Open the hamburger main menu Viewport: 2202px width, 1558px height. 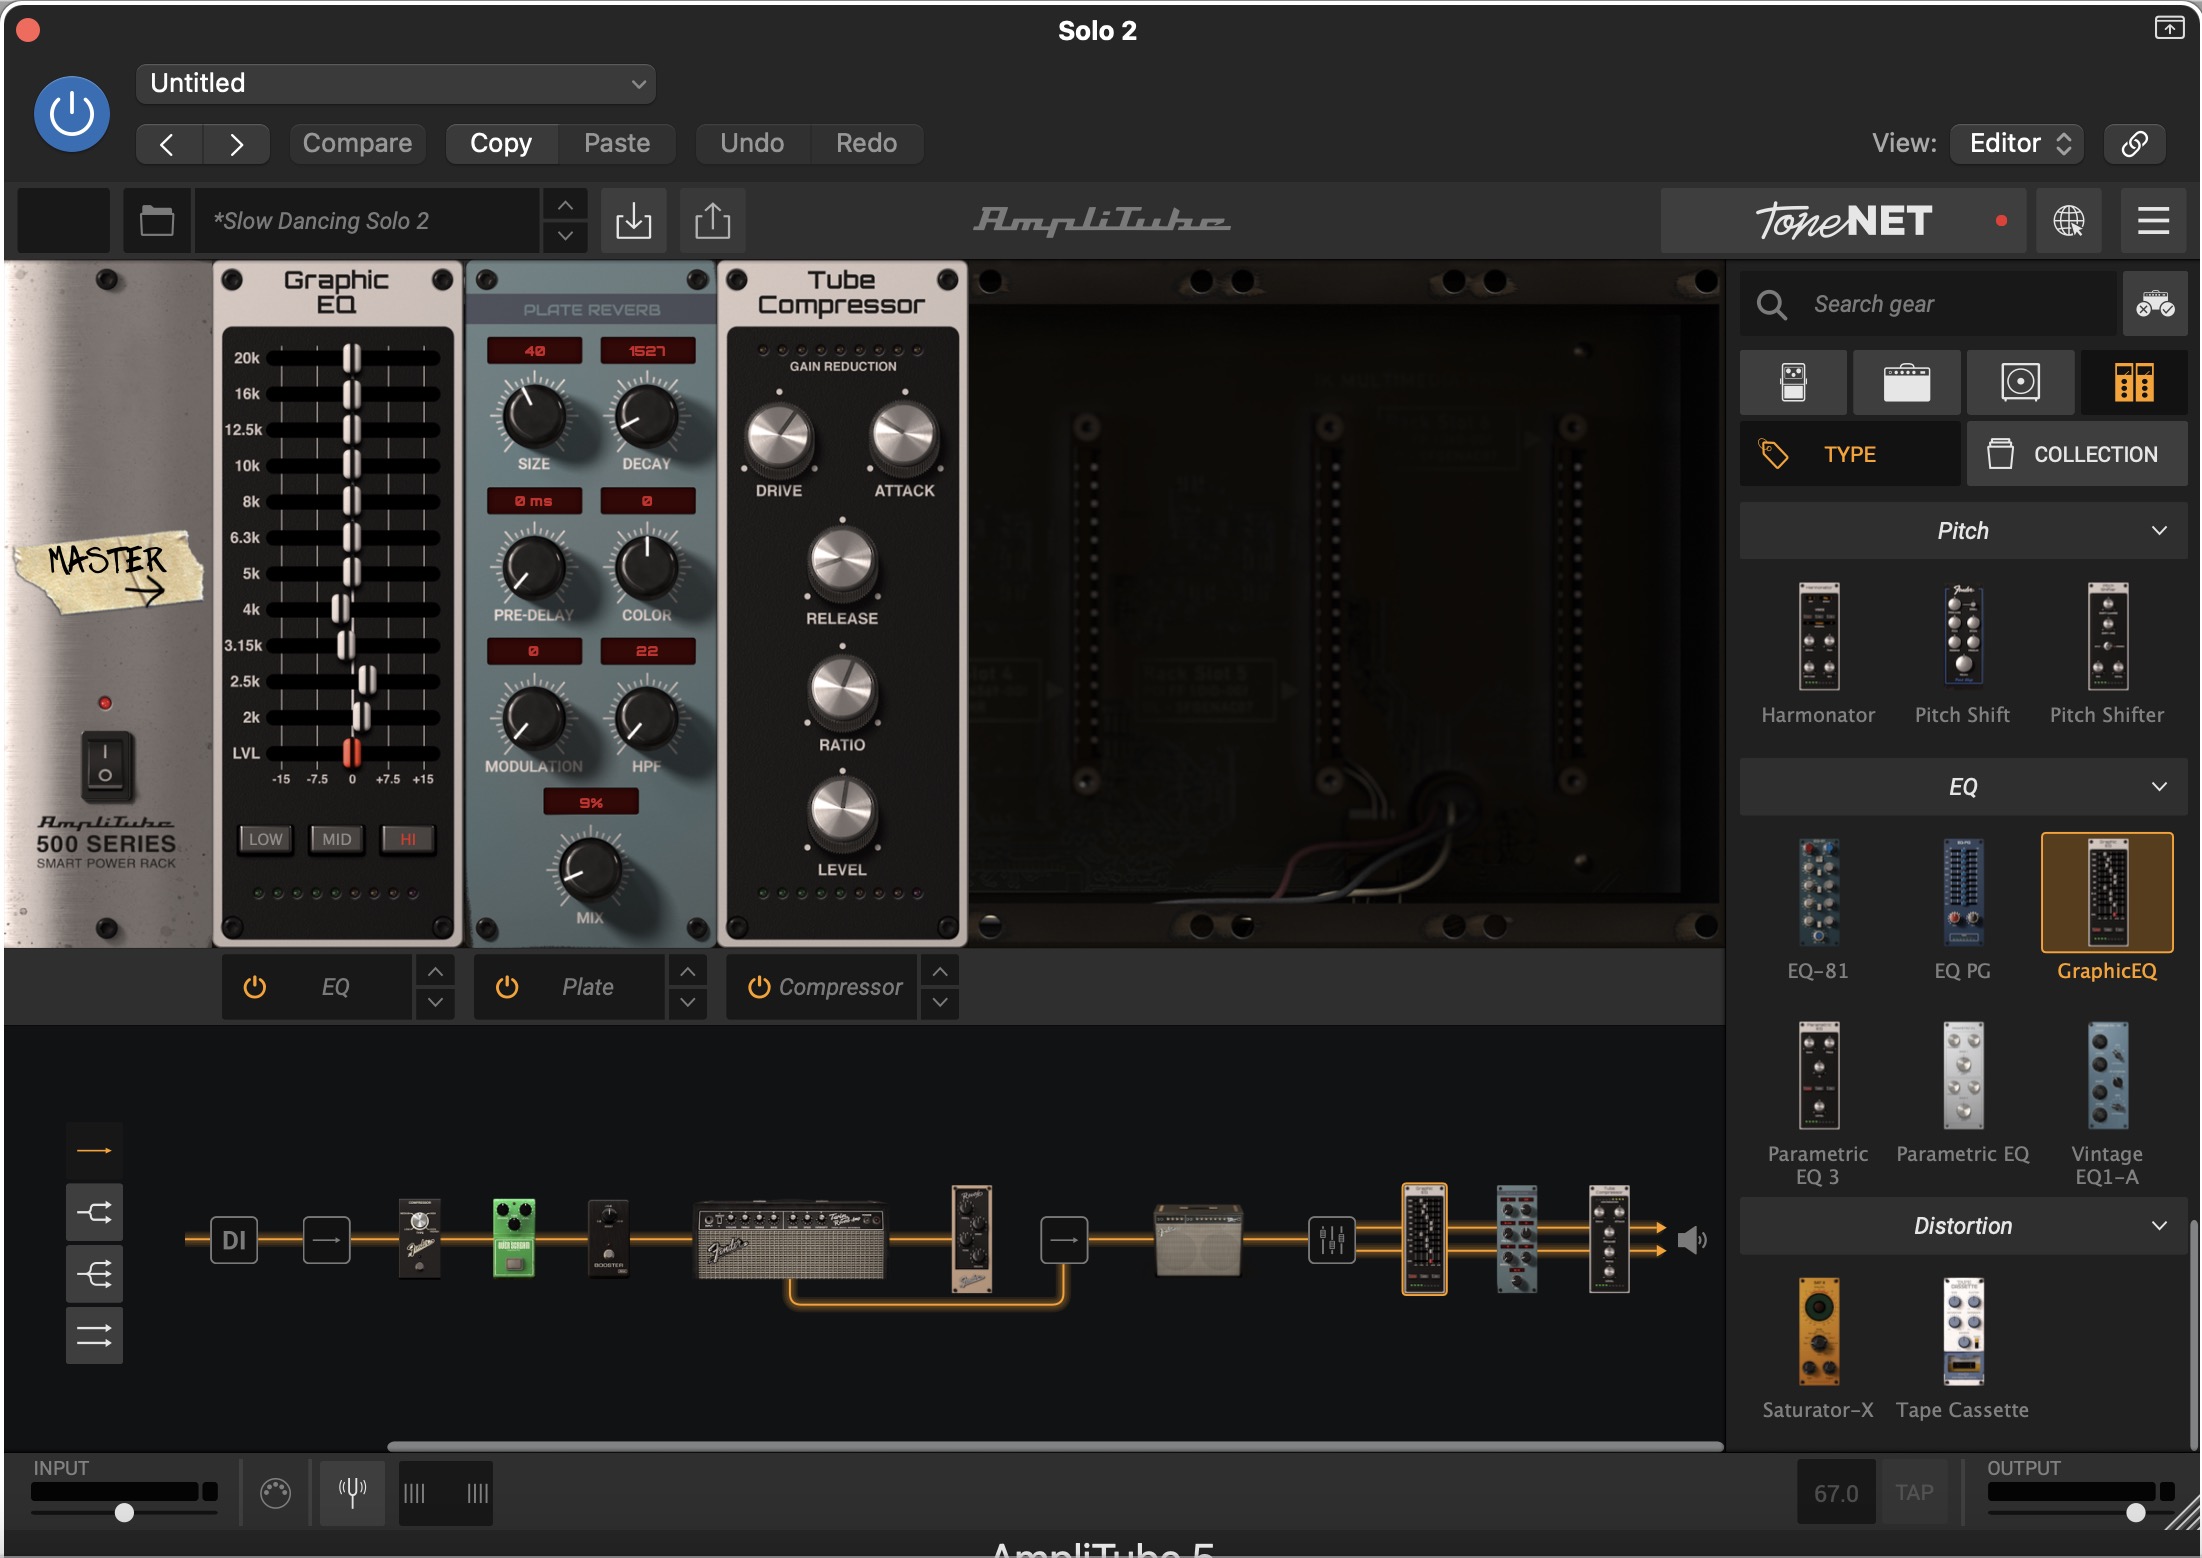pyautogui.click(x=2153, y=221)
